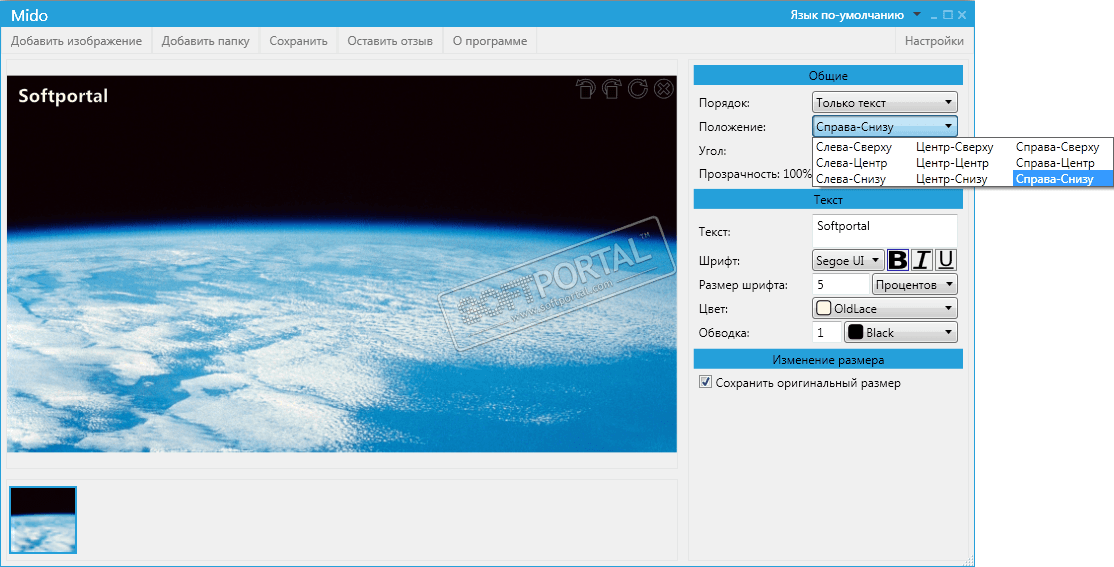Toggle Bold text formatting
Screen dimensions: 1114x567
(x=897, y=260)
